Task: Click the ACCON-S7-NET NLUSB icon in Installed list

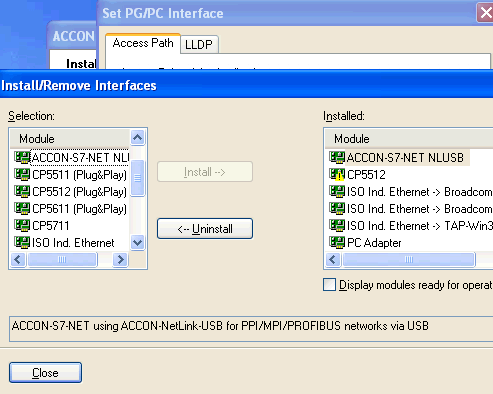Action: pos(337,157)
